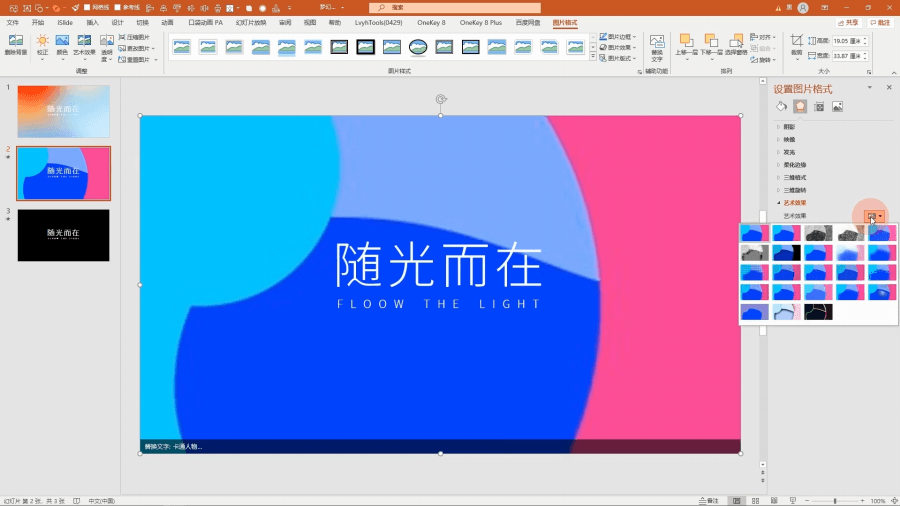
Task: Open the OneKey 8 Plus tab
Action: click(x=480, y=22)
